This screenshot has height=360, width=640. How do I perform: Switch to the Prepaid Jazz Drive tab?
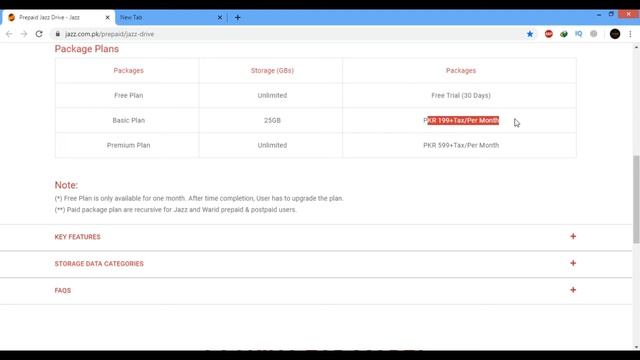click(x=57, y=18)
